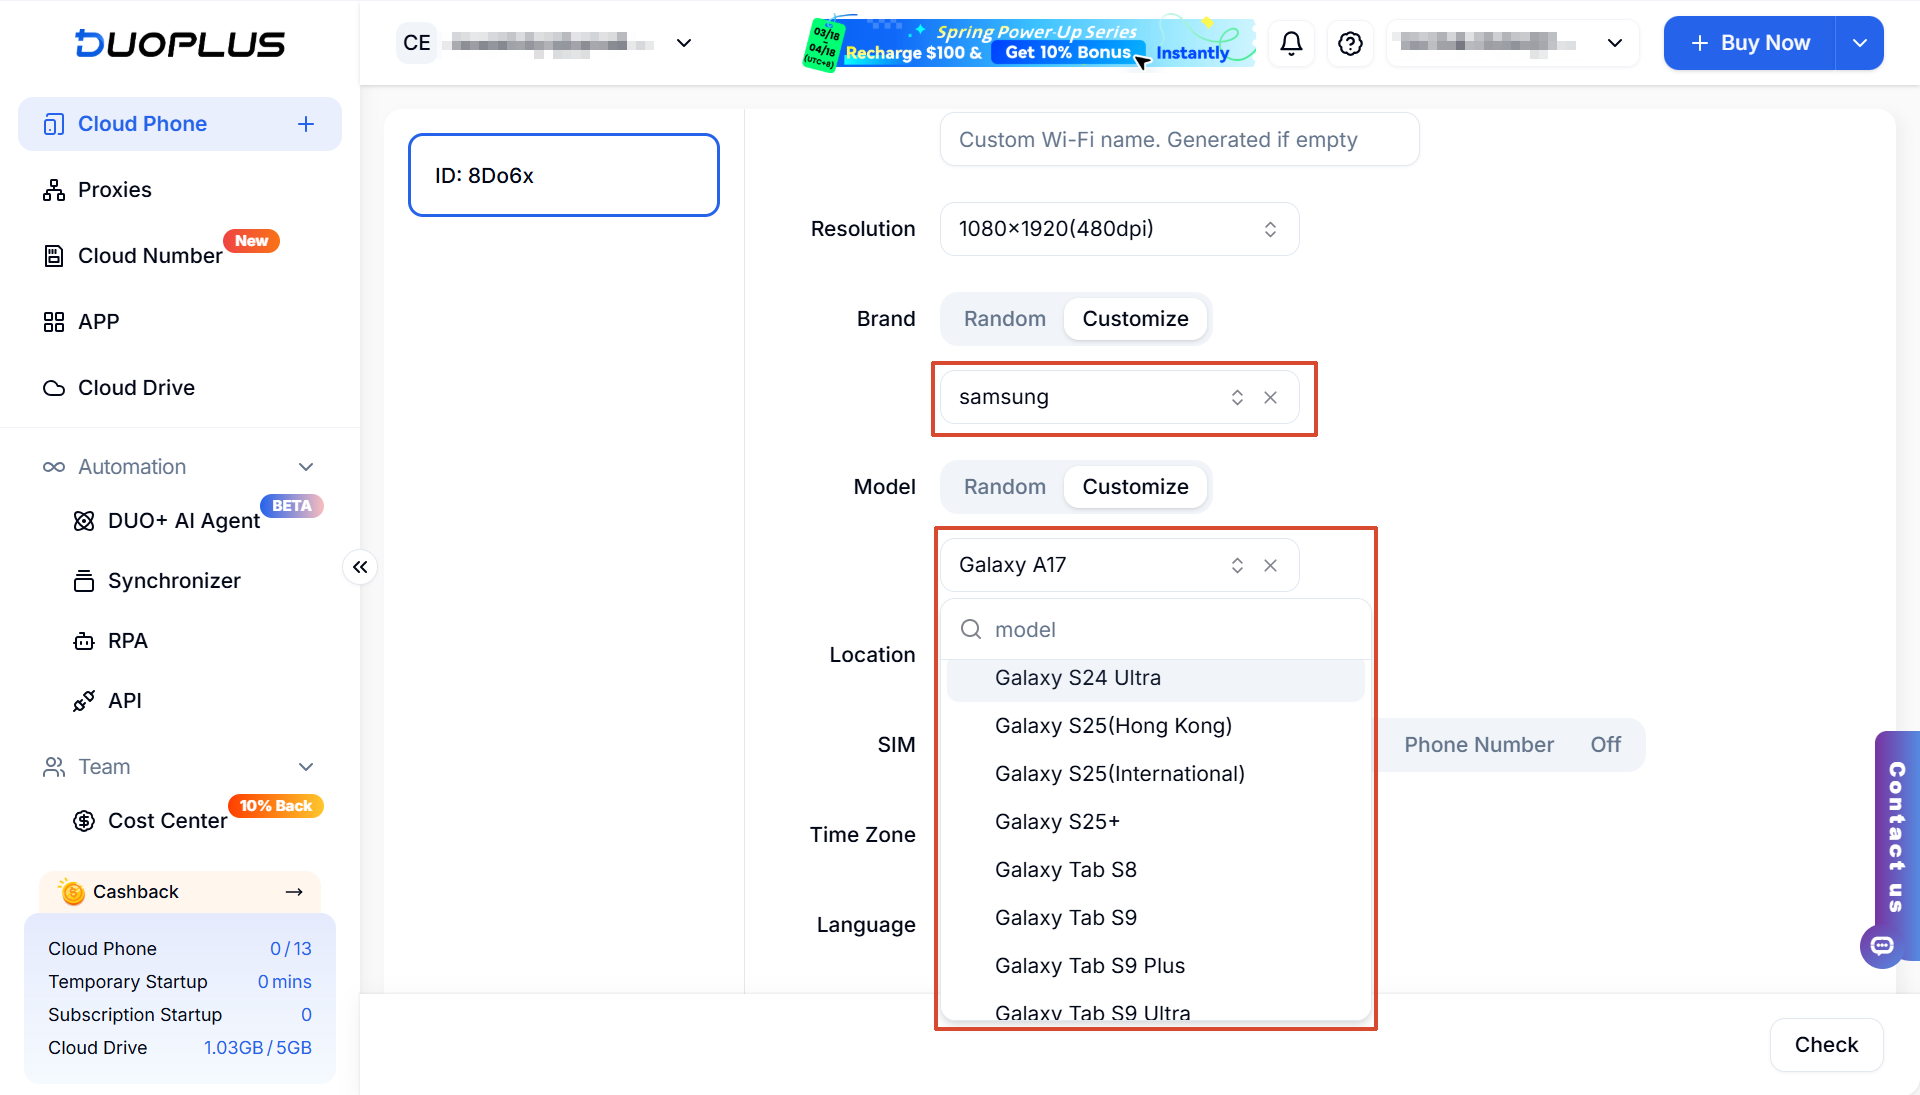
Task: Click the Proxies network icon
Action: [53, 190]
